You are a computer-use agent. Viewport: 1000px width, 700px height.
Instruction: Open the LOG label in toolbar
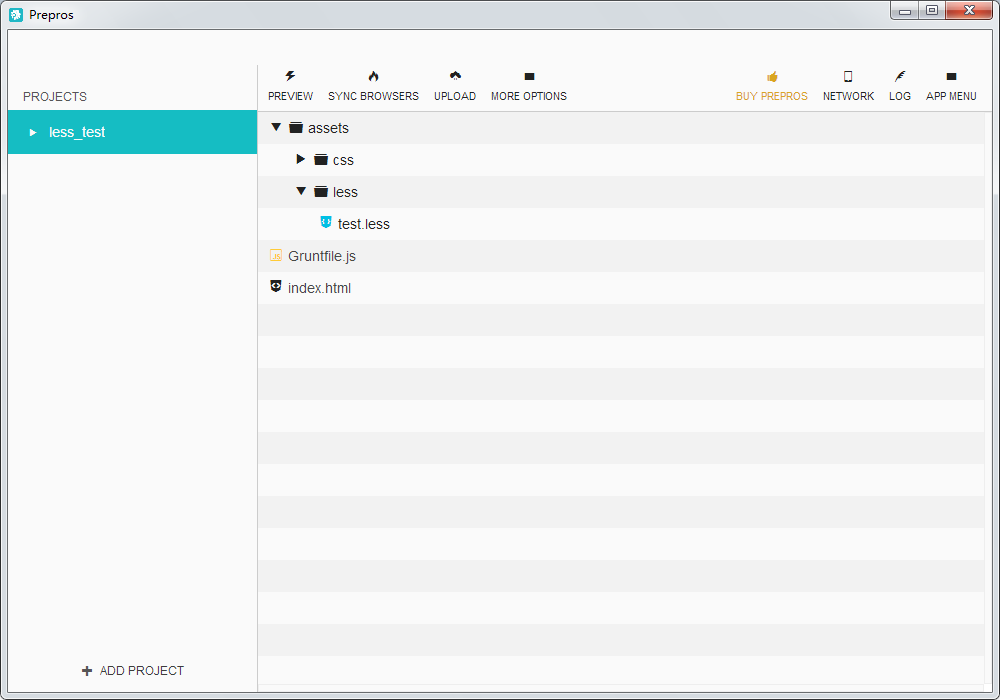[900, 96]
